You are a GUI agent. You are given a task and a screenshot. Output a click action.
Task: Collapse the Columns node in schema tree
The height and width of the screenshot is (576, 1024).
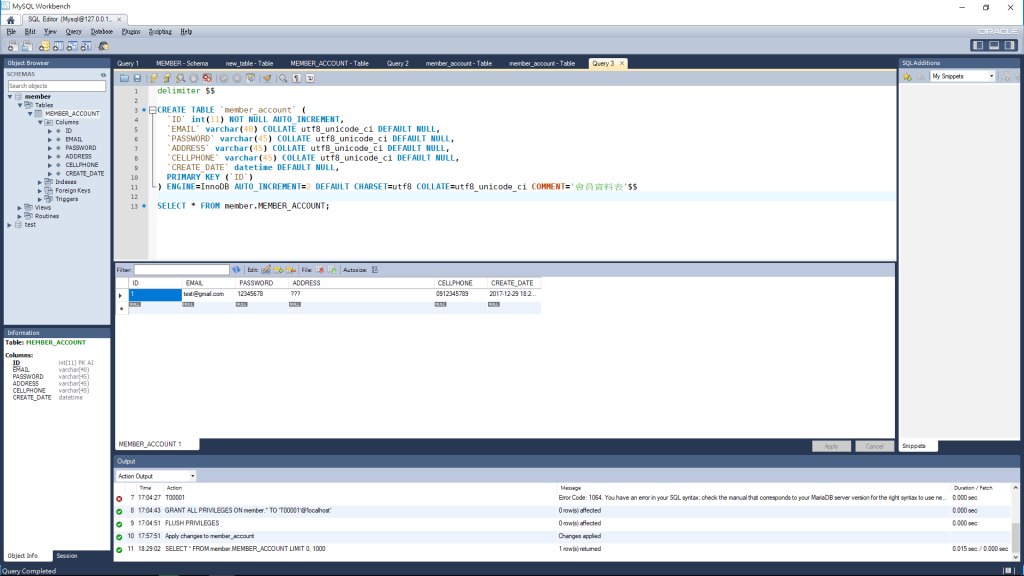coord(40,122)
